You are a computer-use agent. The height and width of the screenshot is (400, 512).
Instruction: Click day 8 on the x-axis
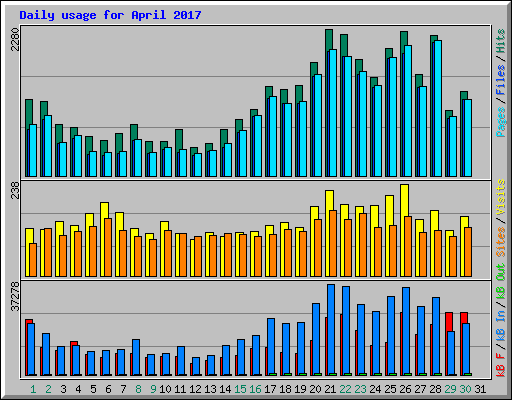pos(138,389)
